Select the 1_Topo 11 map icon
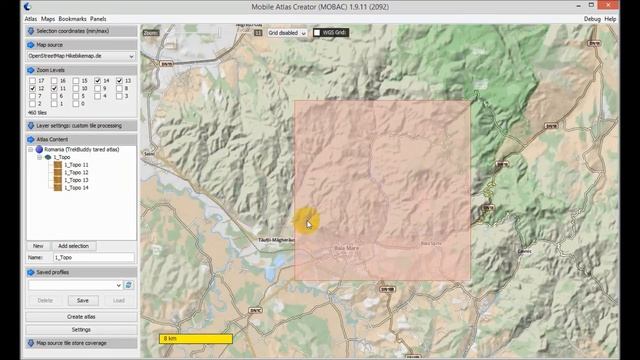This screenshot has width=640, height=360. (58, 165)
